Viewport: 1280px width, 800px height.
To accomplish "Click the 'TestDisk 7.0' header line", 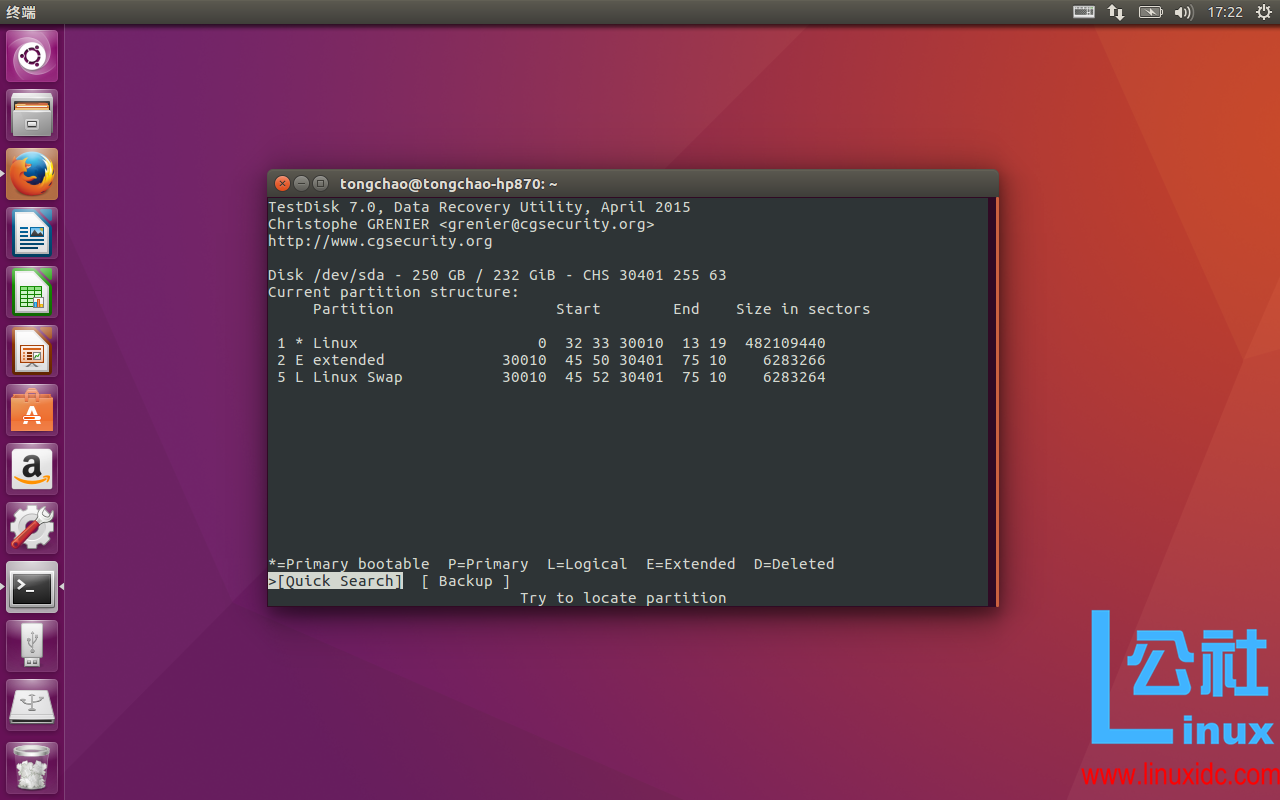I will coord(479,207).
